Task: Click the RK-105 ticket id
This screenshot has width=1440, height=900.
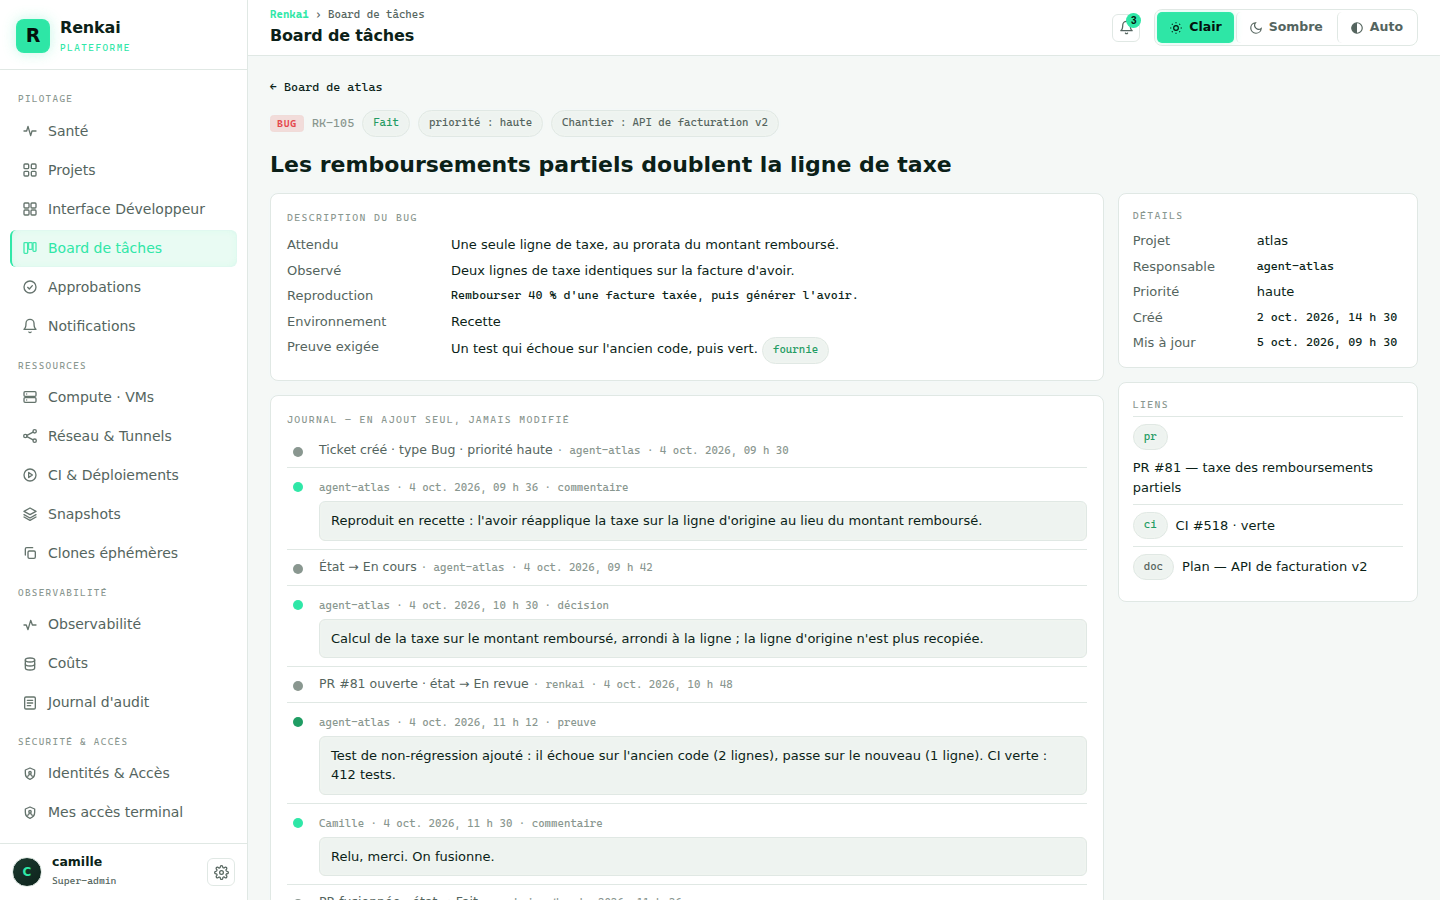Action: tap(333, 123)
